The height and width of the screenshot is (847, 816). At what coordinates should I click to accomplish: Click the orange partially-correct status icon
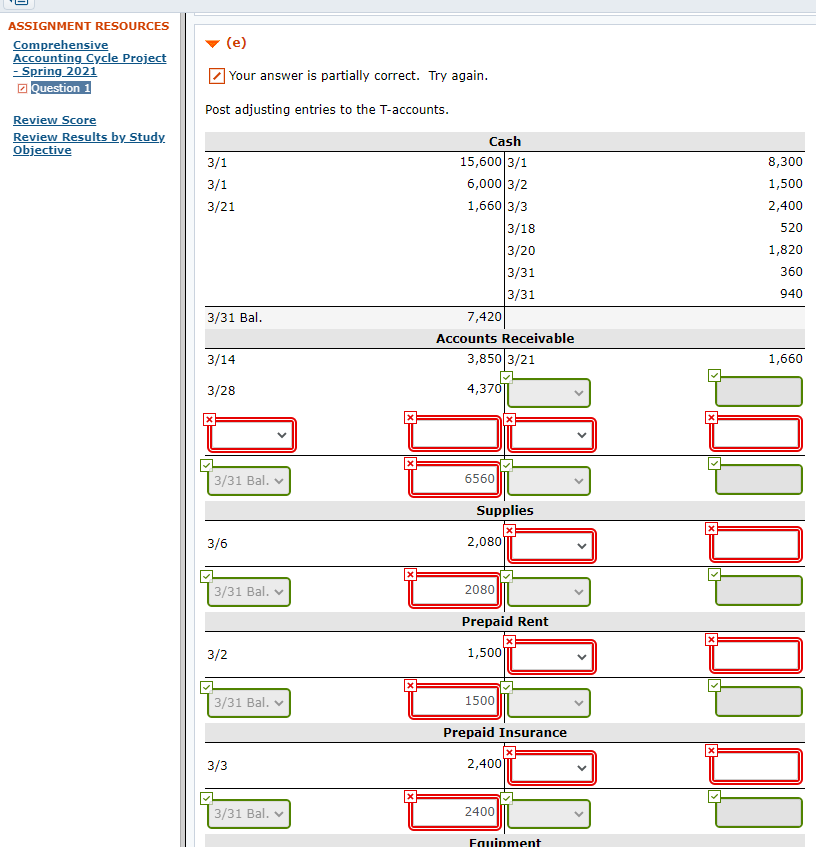coord(216,75)
